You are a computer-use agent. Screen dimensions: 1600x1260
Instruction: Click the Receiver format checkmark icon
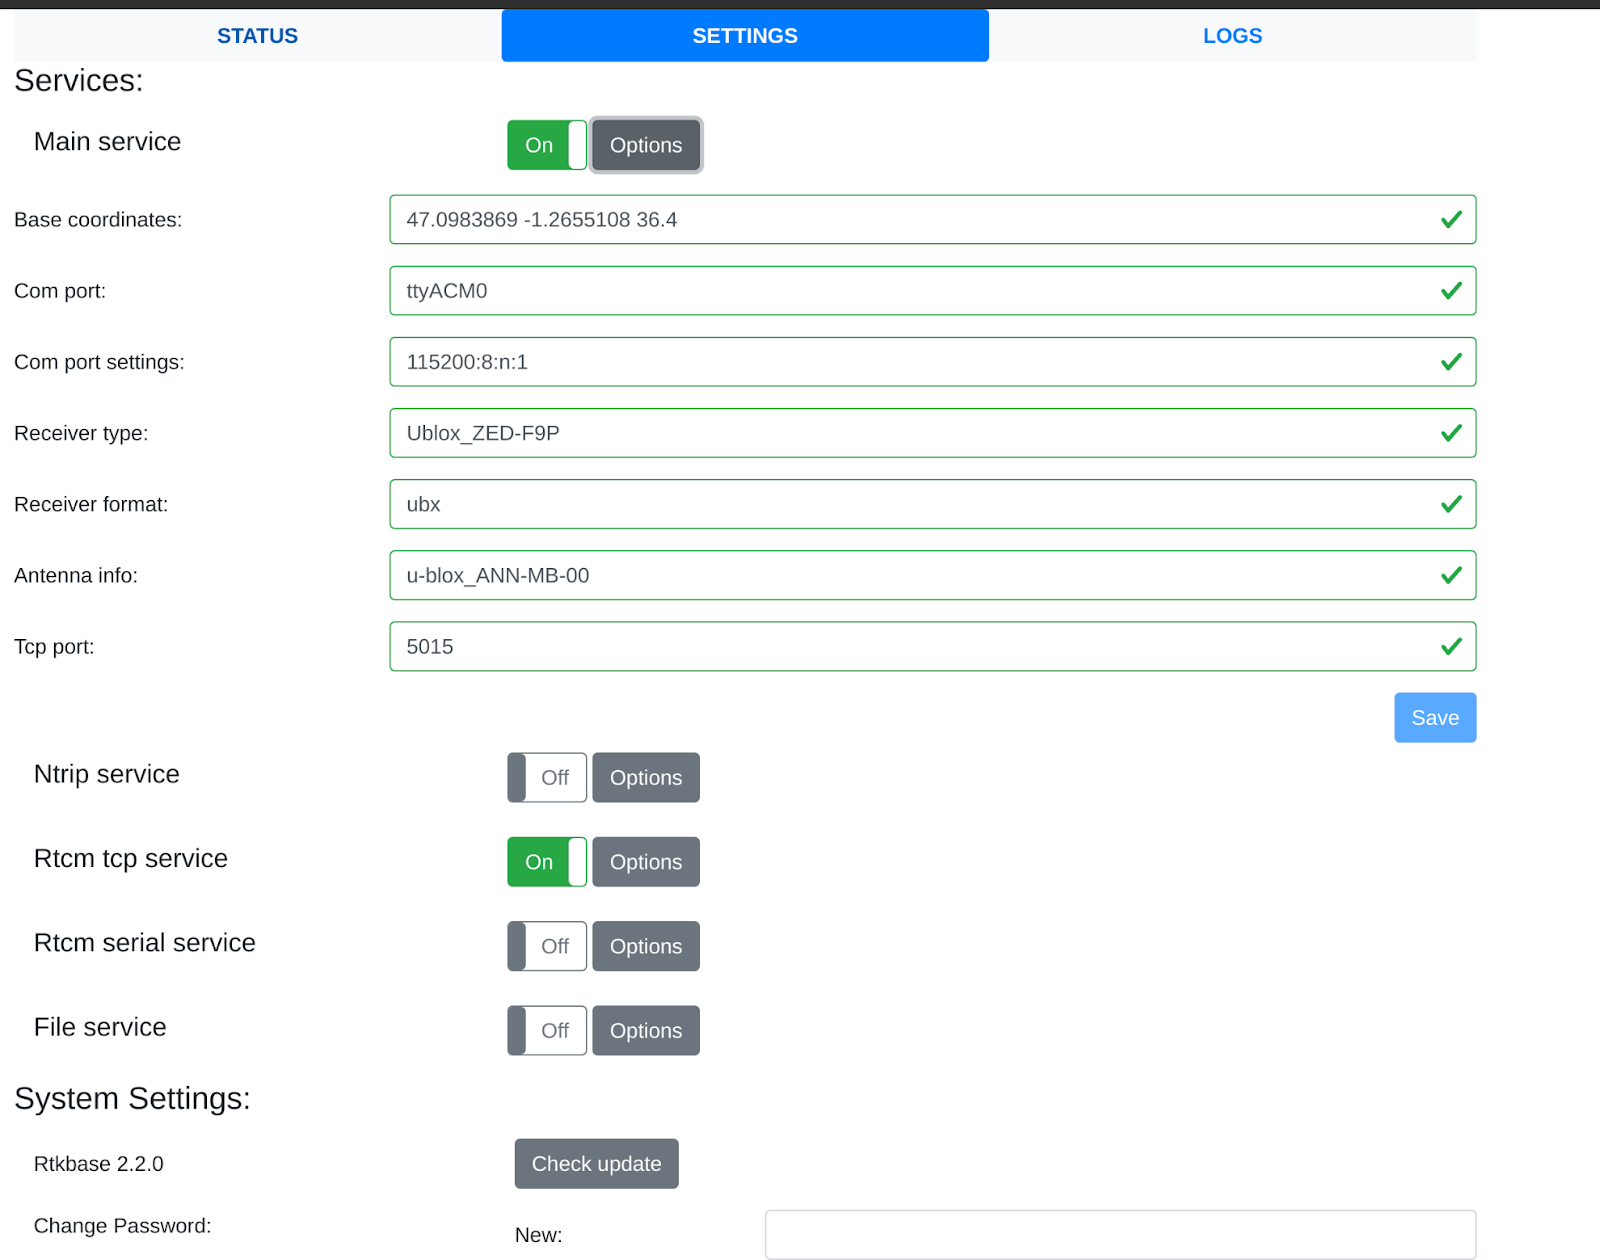click(1451, 504)
